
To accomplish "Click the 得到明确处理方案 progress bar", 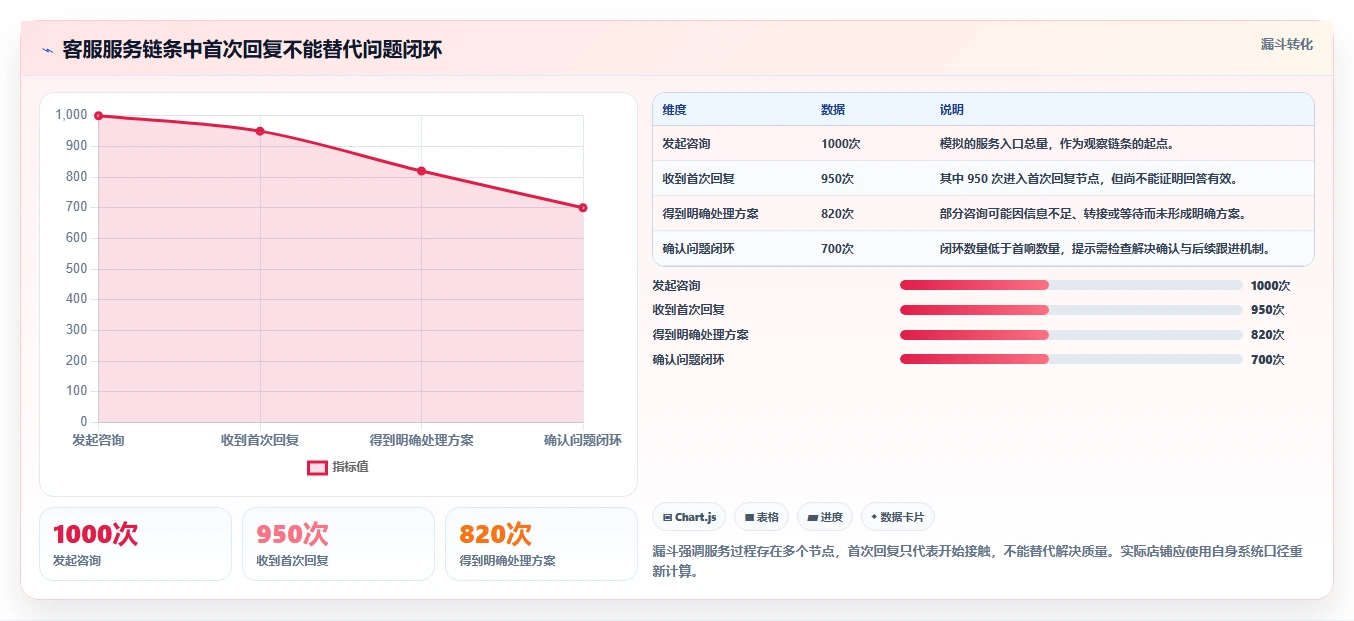I will 1071,335.
